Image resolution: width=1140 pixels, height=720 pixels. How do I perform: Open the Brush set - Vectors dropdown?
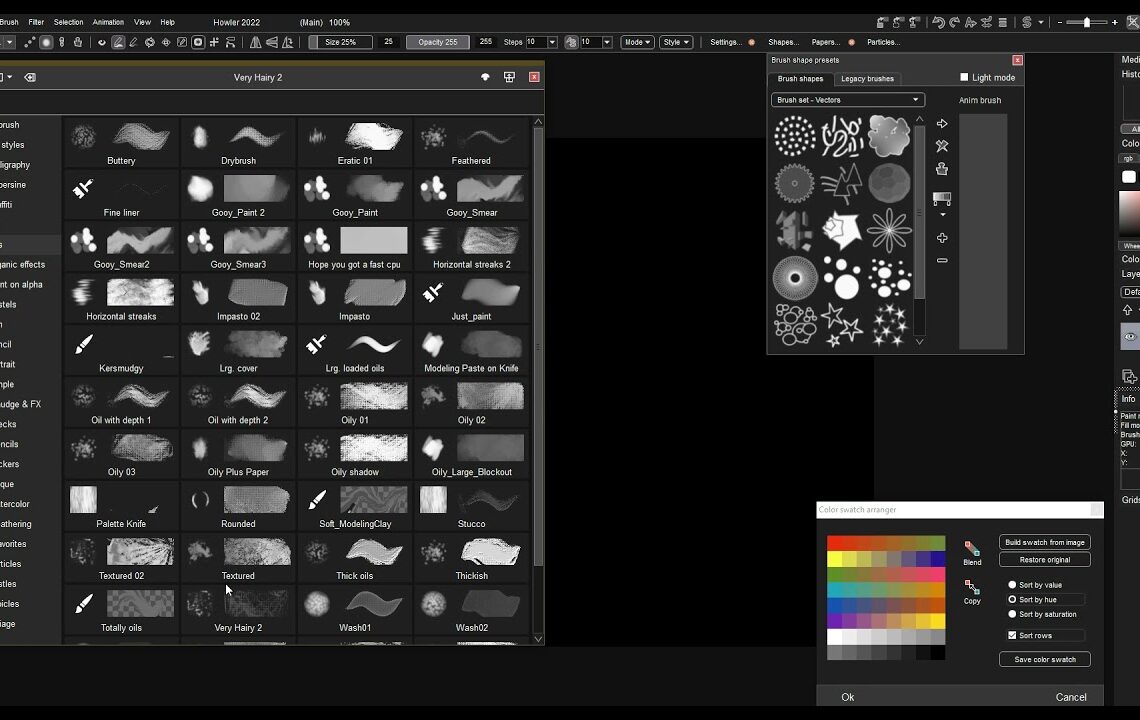point(847,100)
